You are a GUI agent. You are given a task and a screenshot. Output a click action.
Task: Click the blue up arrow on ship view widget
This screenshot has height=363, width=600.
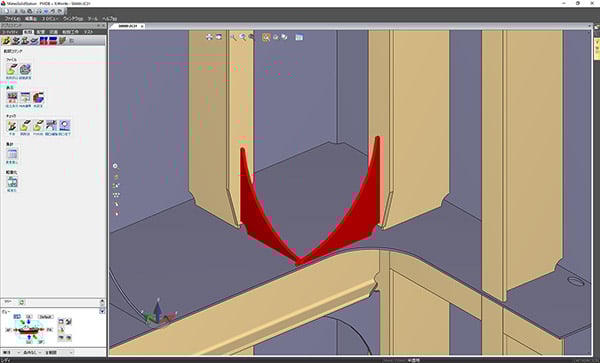(28, 322)
